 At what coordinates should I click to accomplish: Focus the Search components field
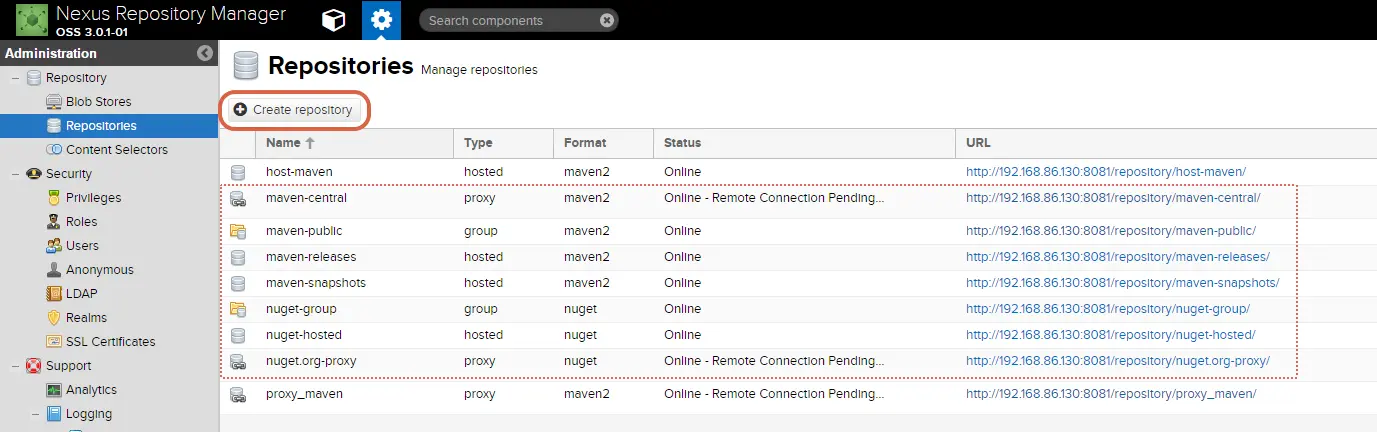tap(510, 20)
